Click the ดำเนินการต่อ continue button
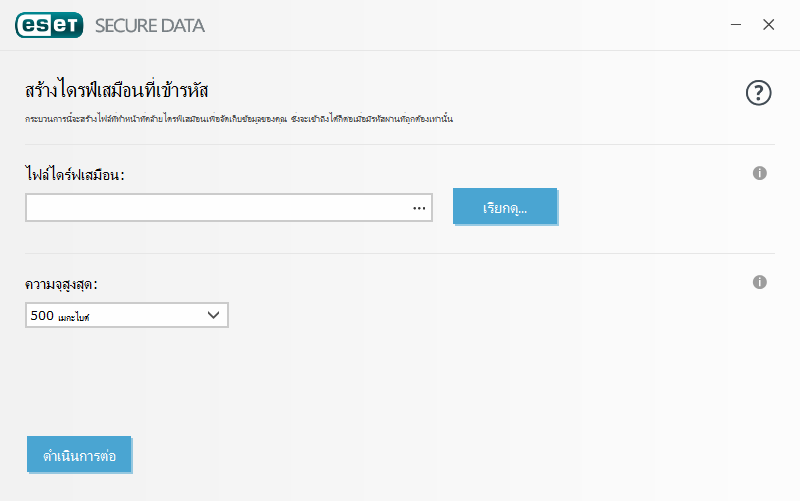Image resolution: width=800 pixels, height=501 pixels. tap(79, 454)
